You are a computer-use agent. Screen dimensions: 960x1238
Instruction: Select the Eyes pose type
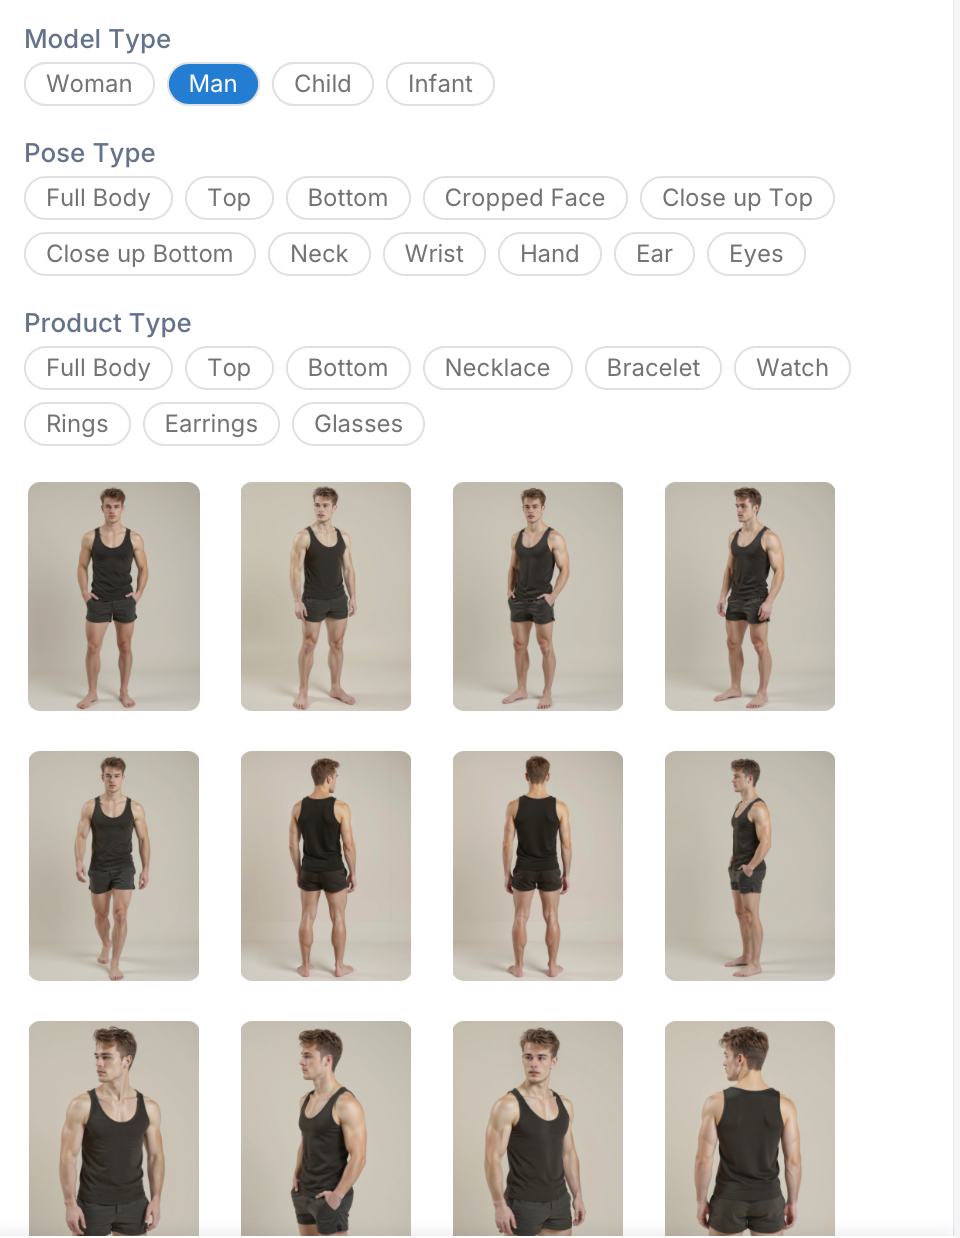pyautogui.click(x=756, y=254)
